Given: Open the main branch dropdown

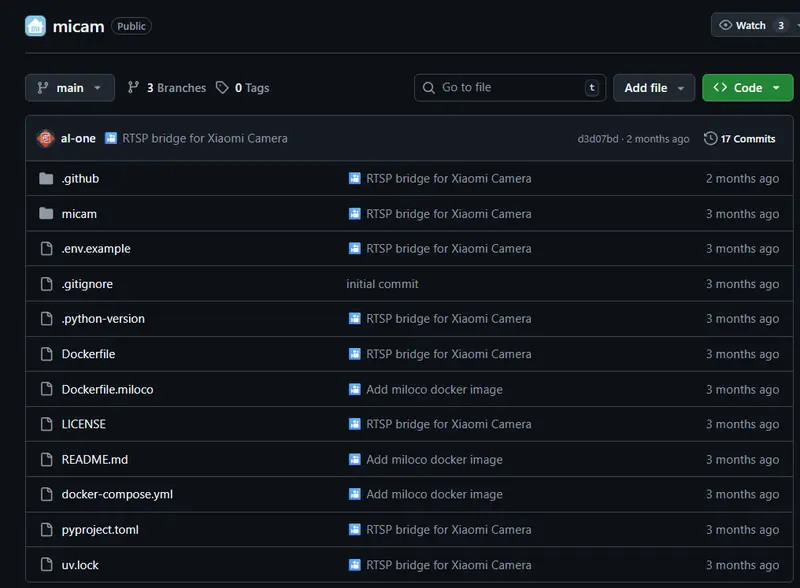Looking at the screenshot, I should (x=70, y=88).
